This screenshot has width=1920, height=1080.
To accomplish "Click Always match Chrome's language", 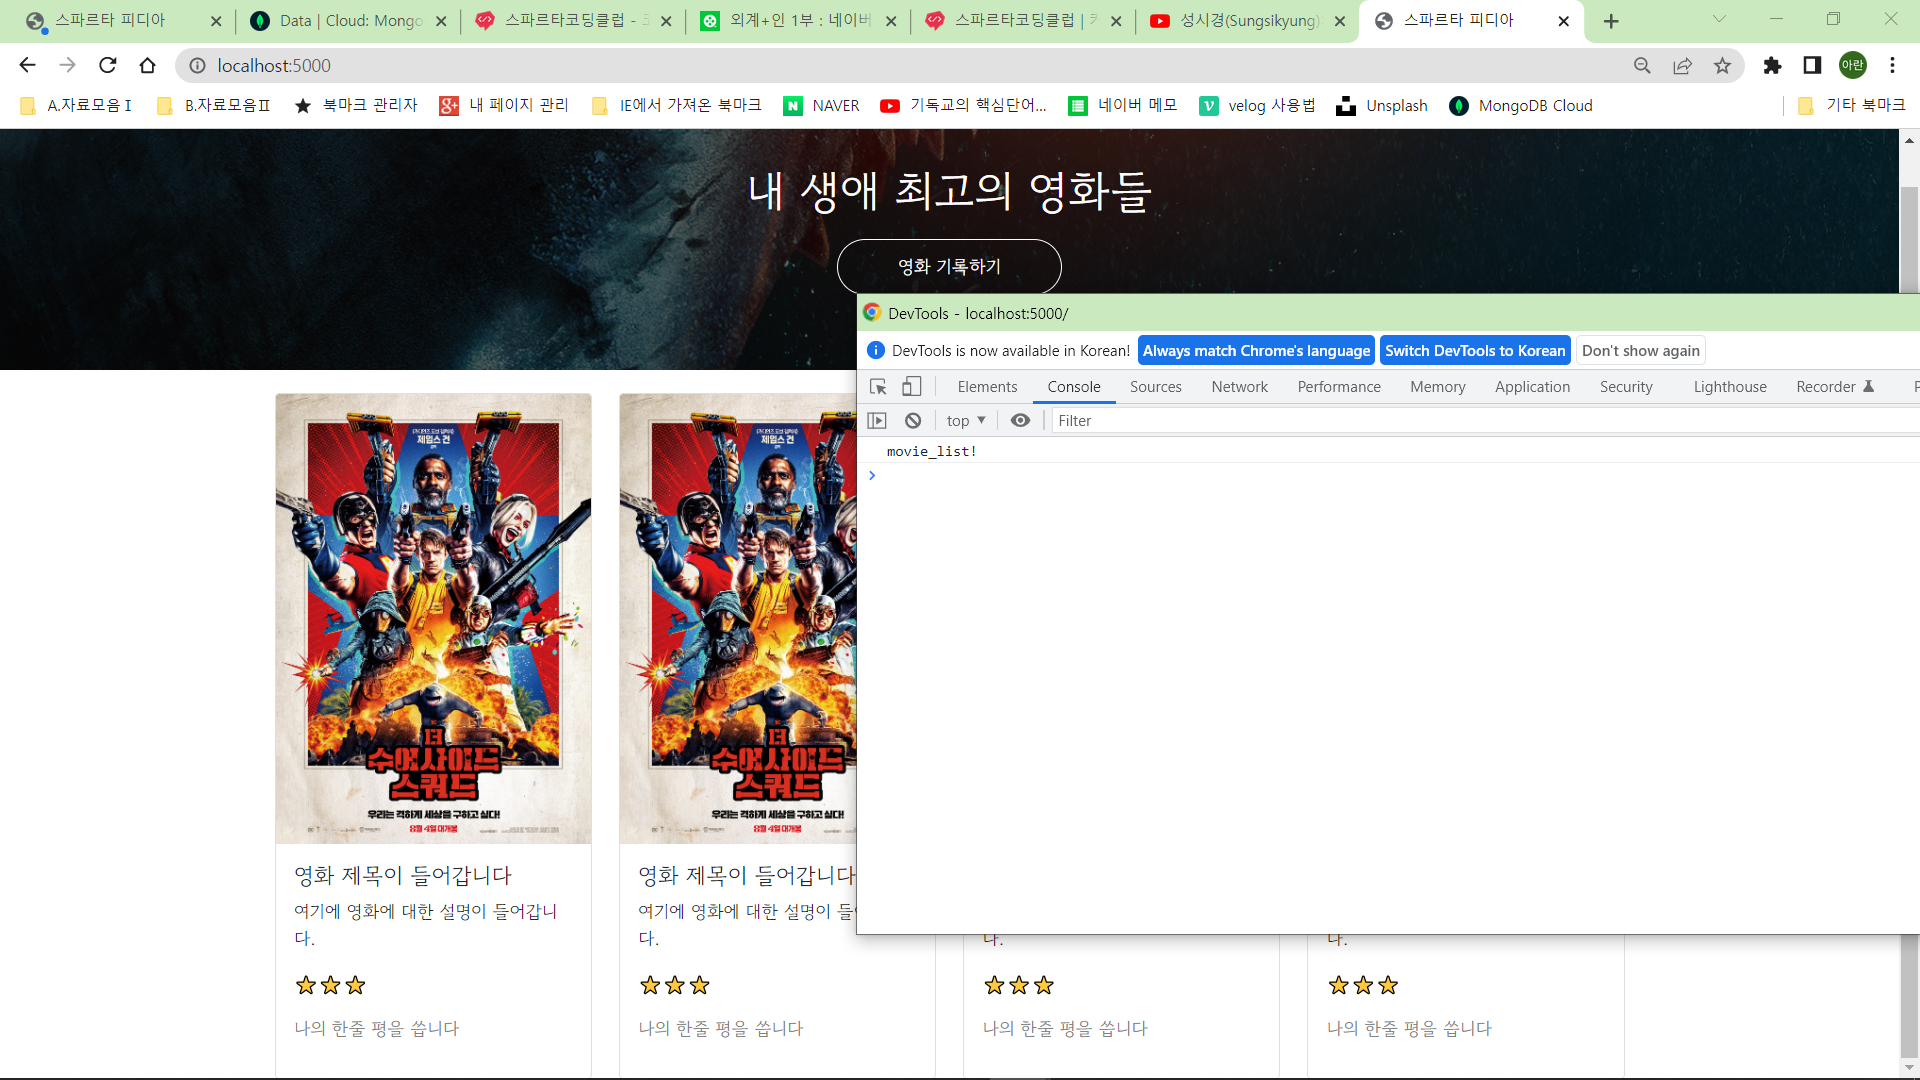I will pyautogui.click(x=1256, y=351).
